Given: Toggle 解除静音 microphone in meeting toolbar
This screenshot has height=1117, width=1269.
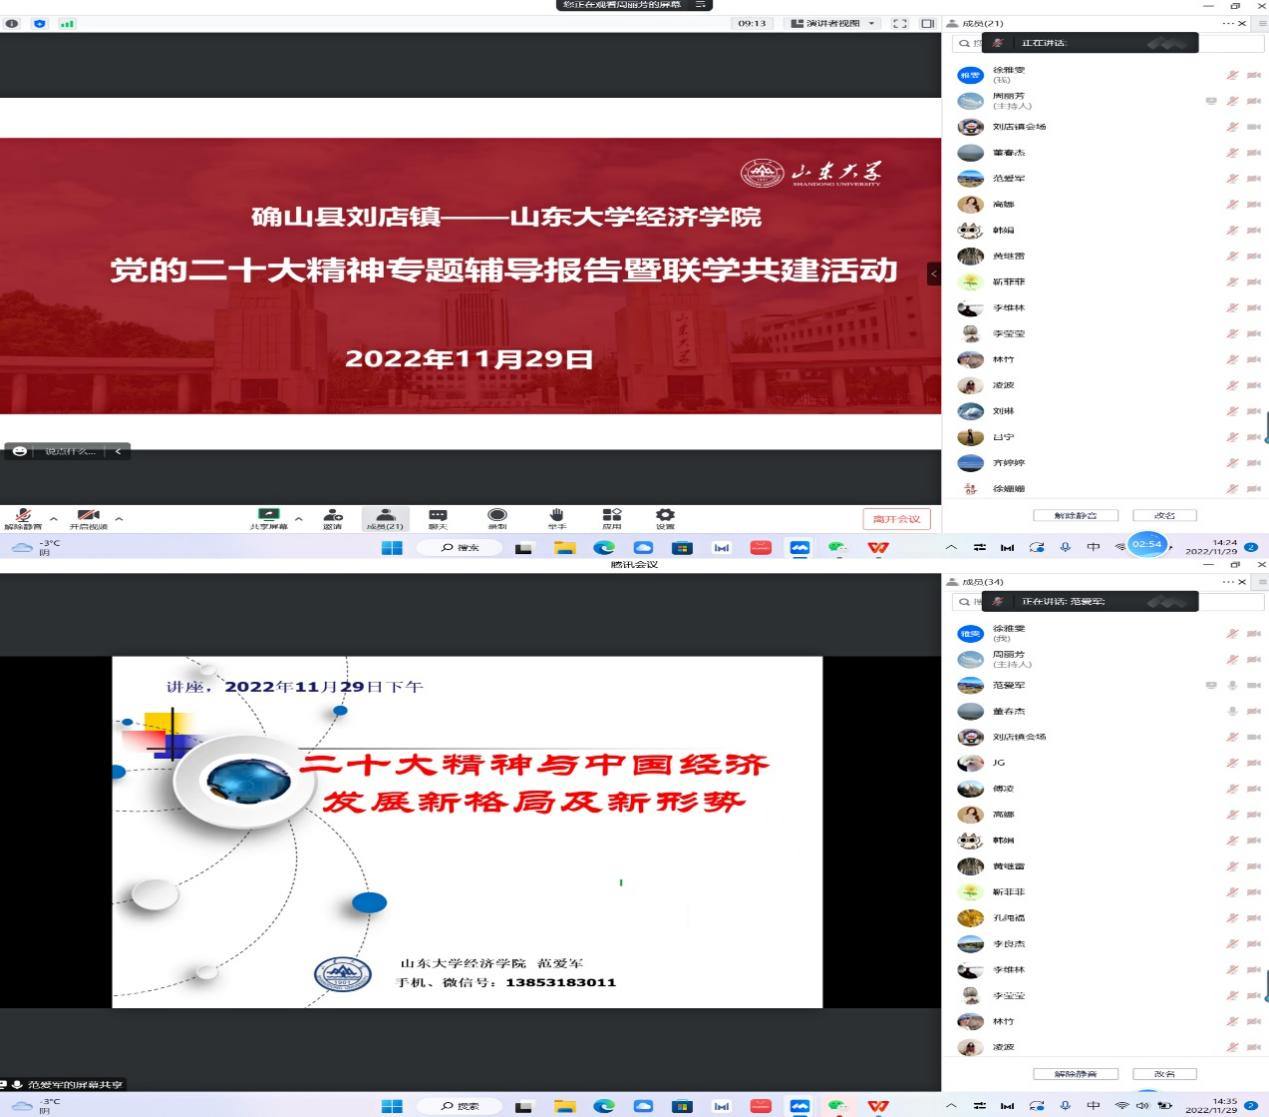Looking at the screenshot, I should click(x=23, y=517).
